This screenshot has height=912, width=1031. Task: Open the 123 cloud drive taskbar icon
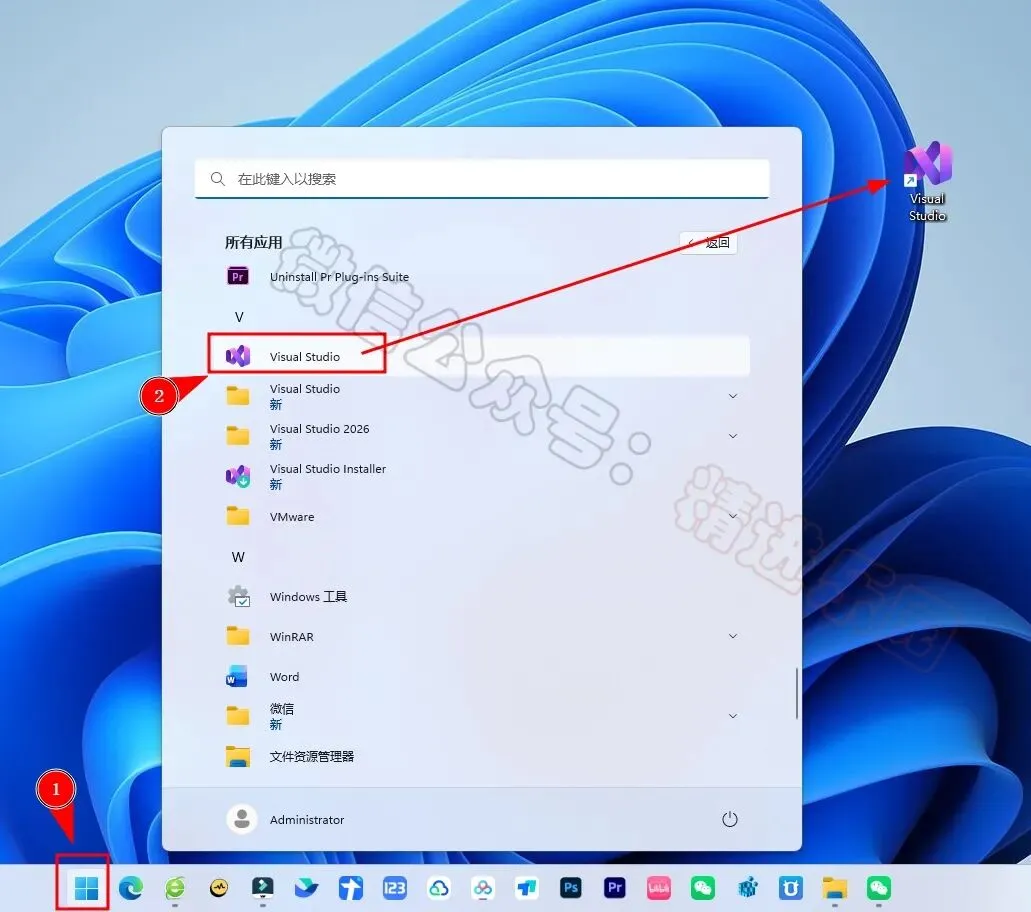(x=395, y=888)
